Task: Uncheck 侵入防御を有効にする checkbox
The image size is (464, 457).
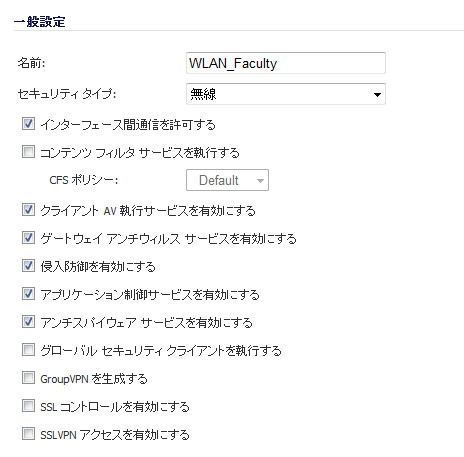Action: tap(28, 266)
